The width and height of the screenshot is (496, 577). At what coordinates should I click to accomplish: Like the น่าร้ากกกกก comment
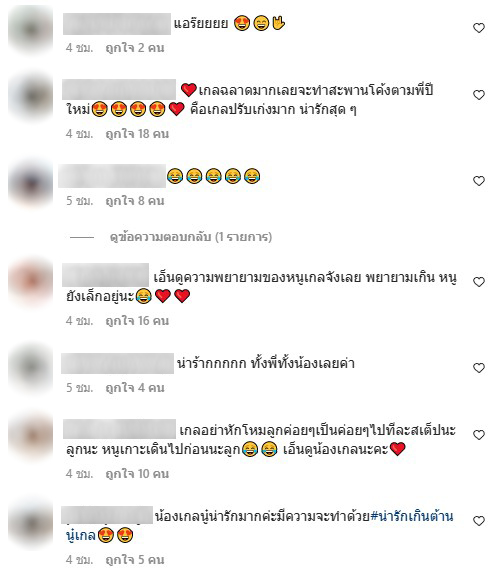coord(478,368)
